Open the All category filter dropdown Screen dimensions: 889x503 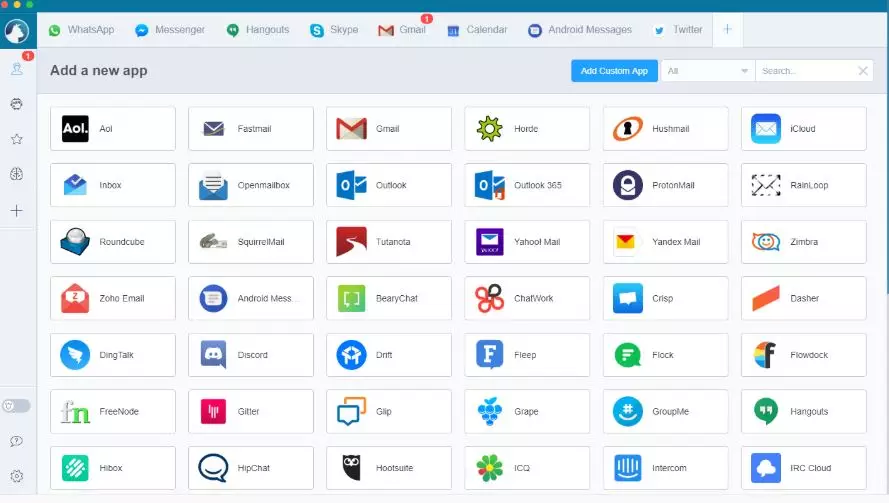[707, 71]
